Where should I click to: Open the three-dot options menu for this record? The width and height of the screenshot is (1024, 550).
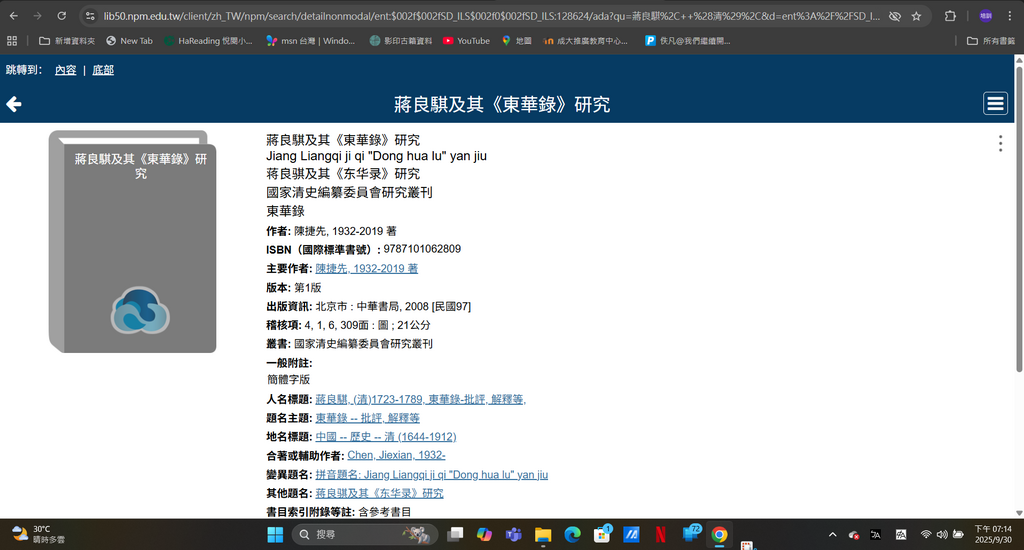coord(1000,144)
